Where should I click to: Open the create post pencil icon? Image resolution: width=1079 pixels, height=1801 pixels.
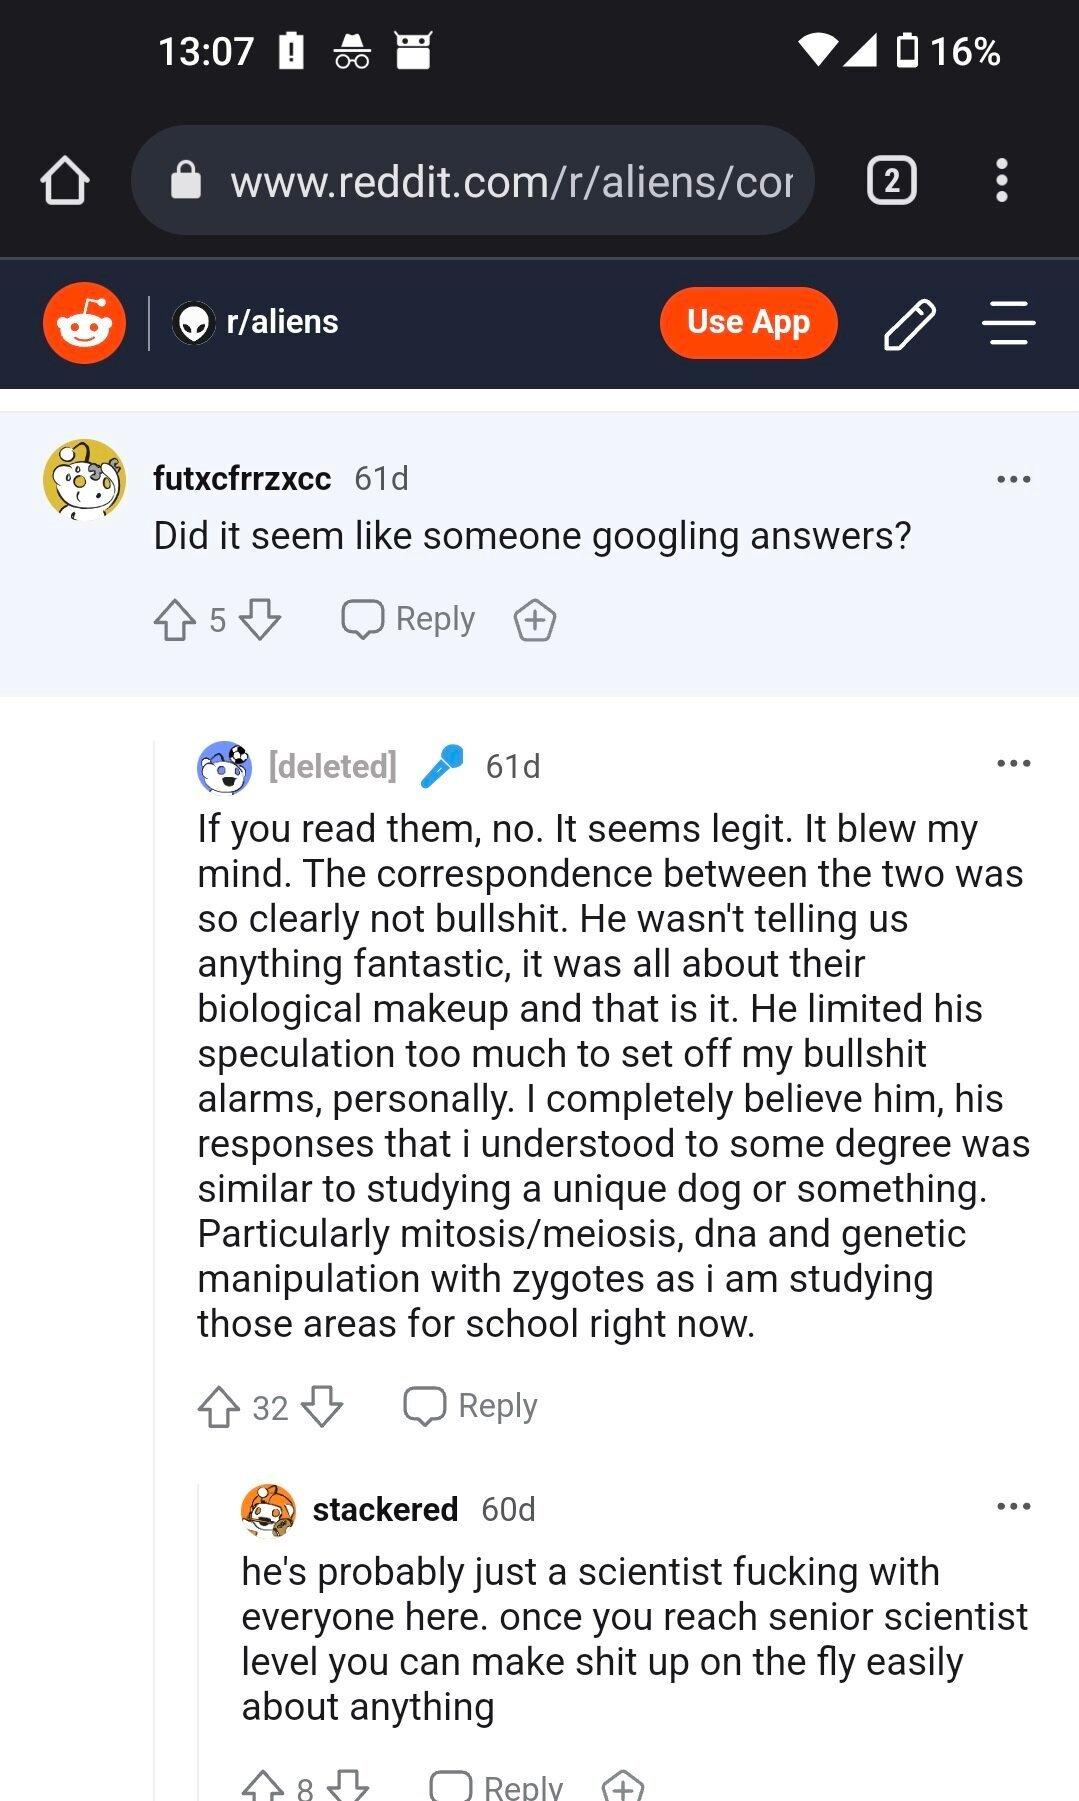(909, 324)
